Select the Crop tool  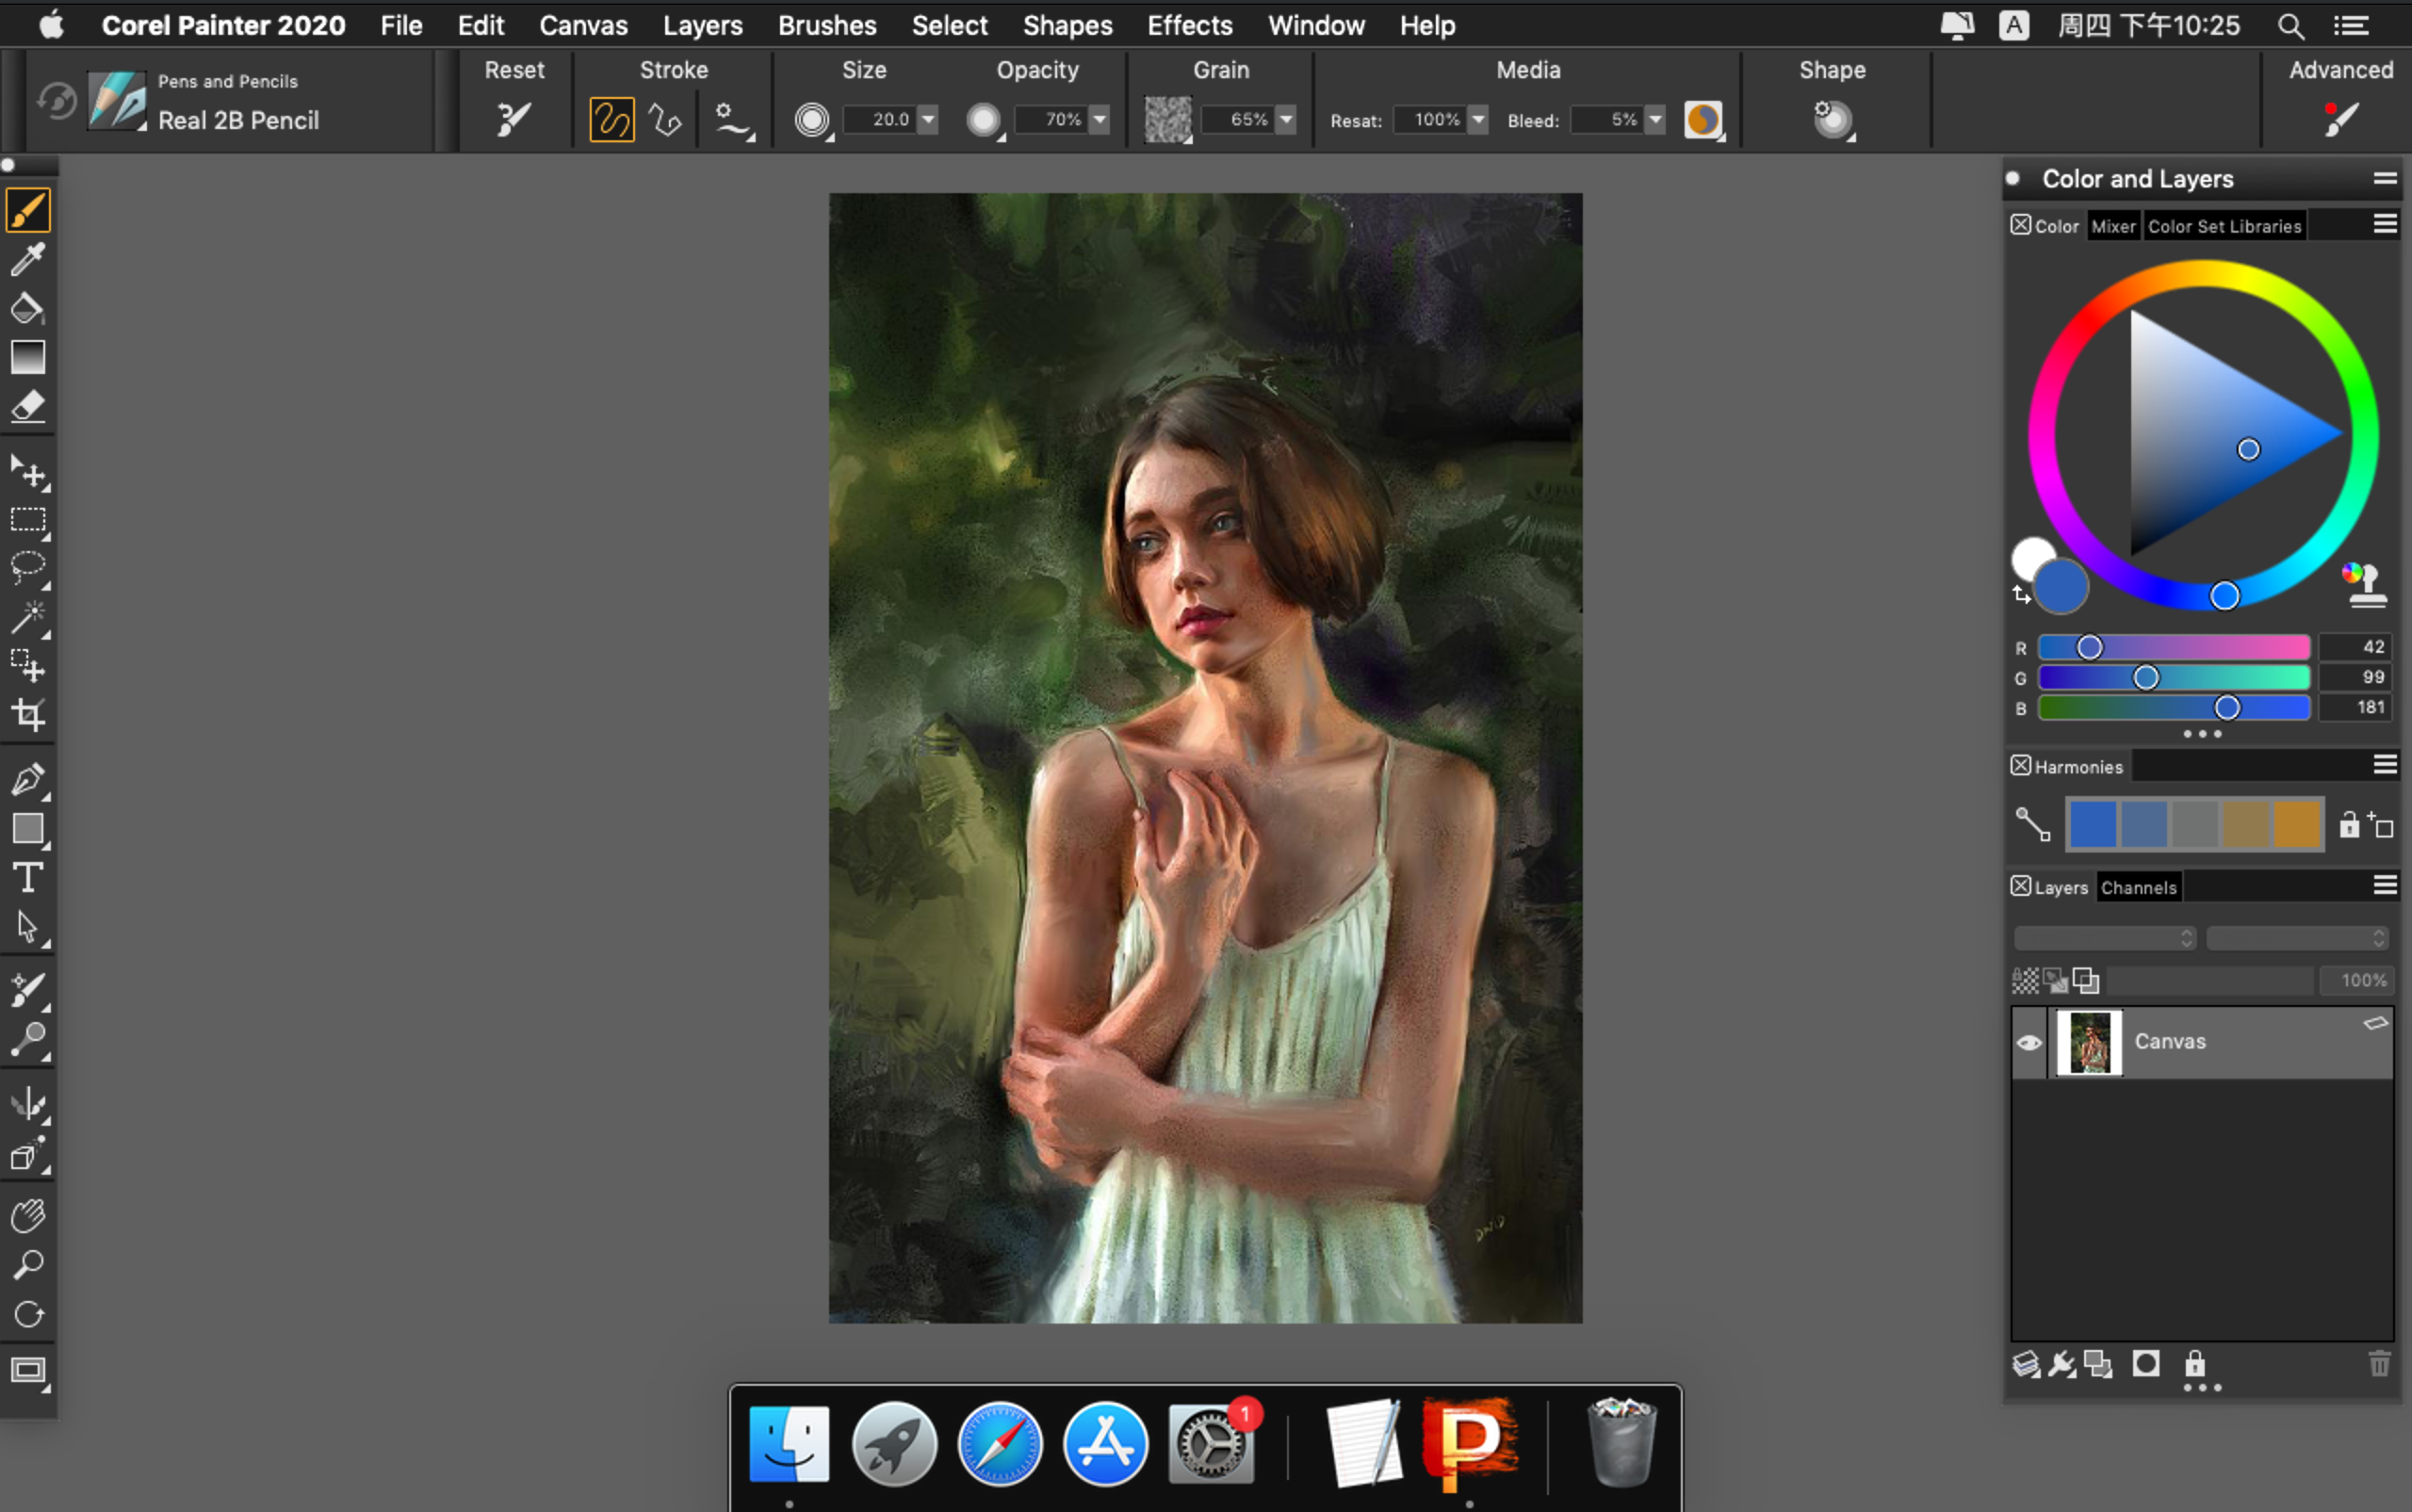[x=28, y=714]
